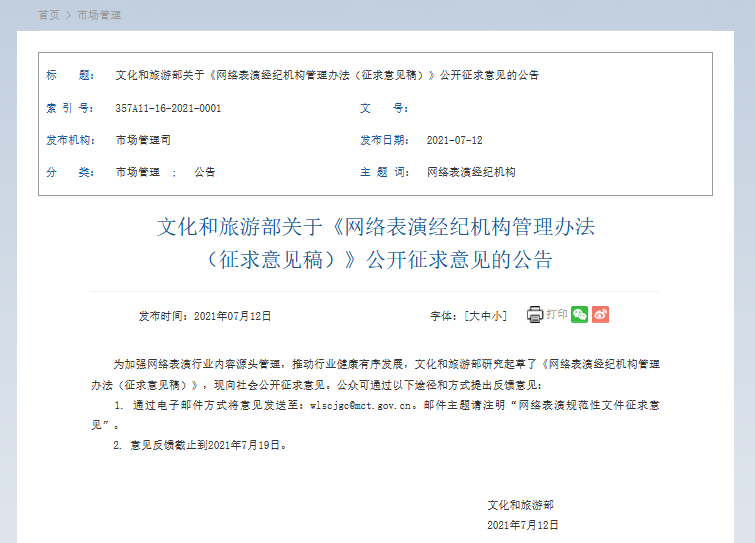This screenshot has height=543, width=755.
Task: Click the 发布机构 label
Action: point(70,141)
